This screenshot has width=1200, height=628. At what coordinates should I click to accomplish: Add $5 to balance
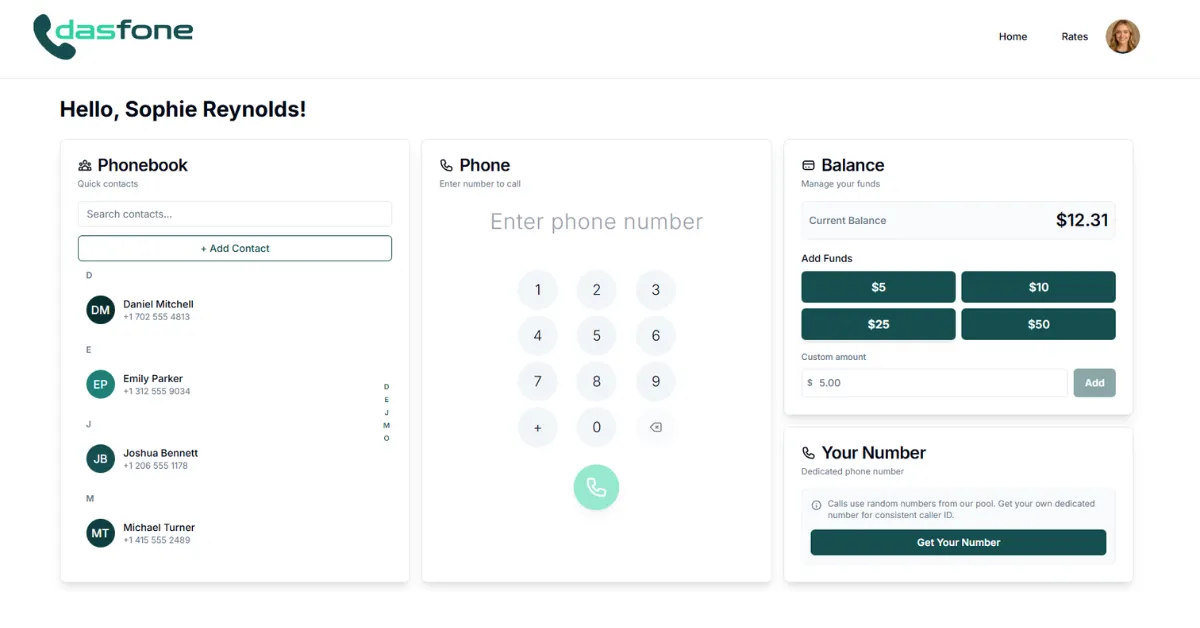point(878,287)
